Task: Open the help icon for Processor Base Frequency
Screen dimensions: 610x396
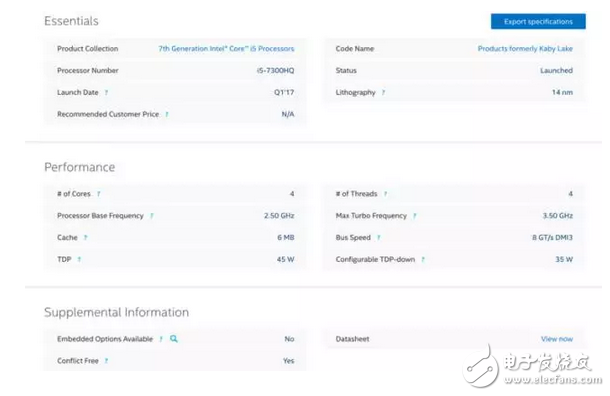Action: point(151,216)
